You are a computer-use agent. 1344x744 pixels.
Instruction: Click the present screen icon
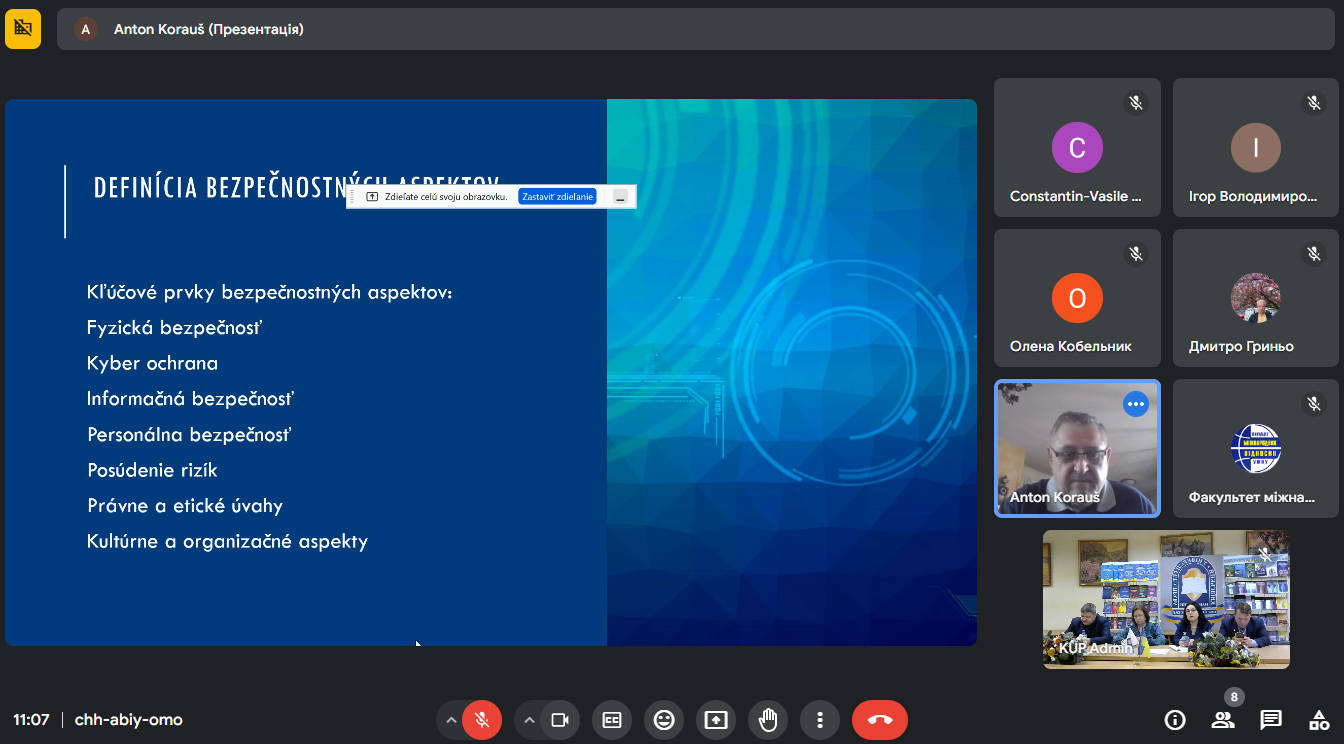[716, 720]
